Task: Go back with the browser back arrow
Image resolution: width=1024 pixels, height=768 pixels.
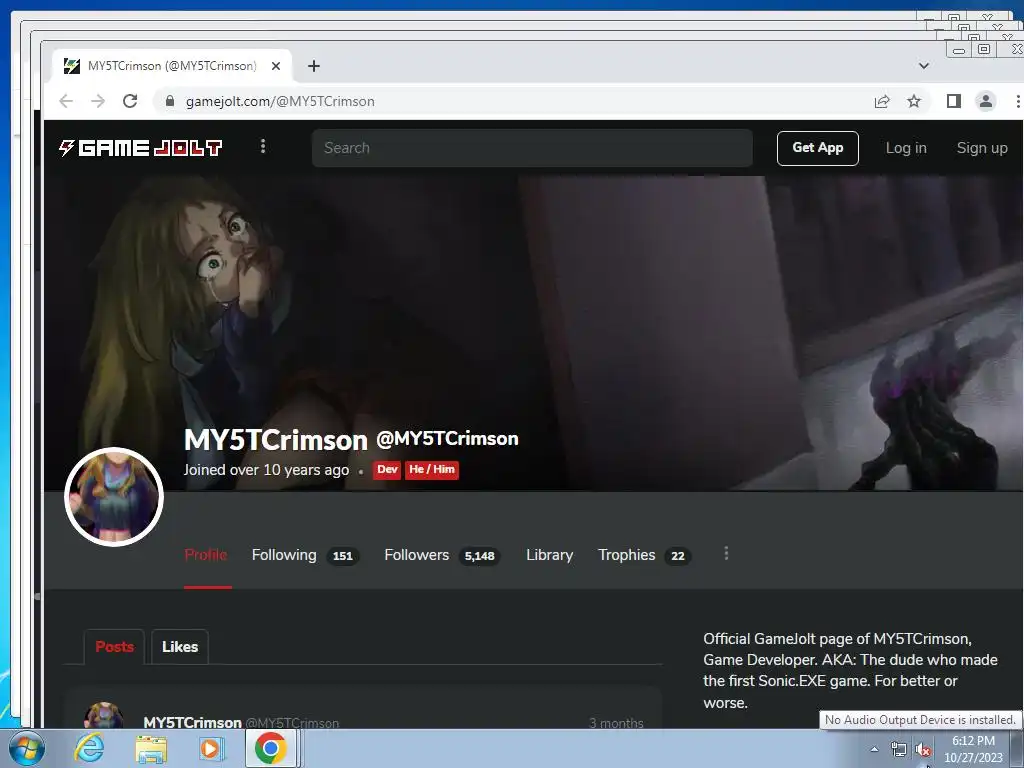Action: tap(66, 101)
